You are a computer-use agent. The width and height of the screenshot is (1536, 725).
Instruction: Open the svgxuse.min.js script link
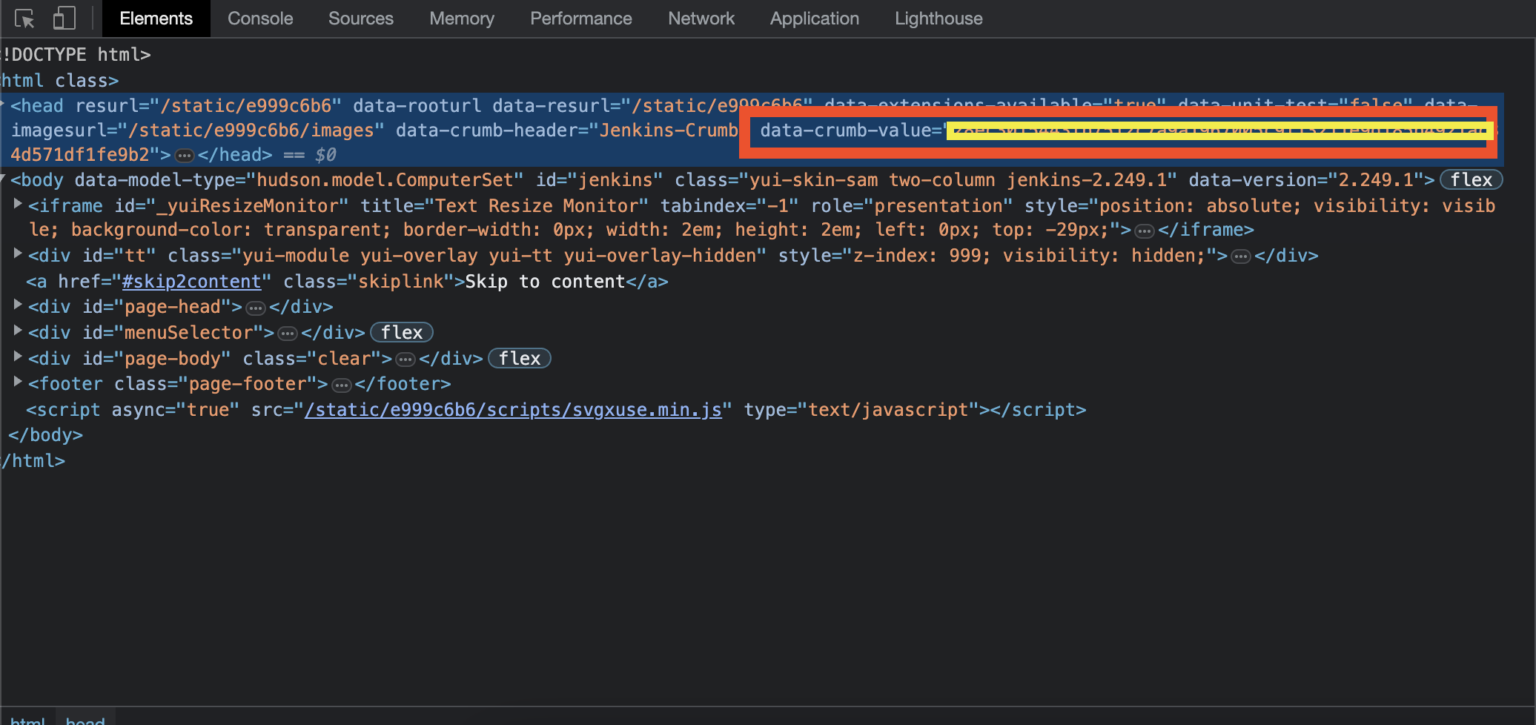click(513, 410)
